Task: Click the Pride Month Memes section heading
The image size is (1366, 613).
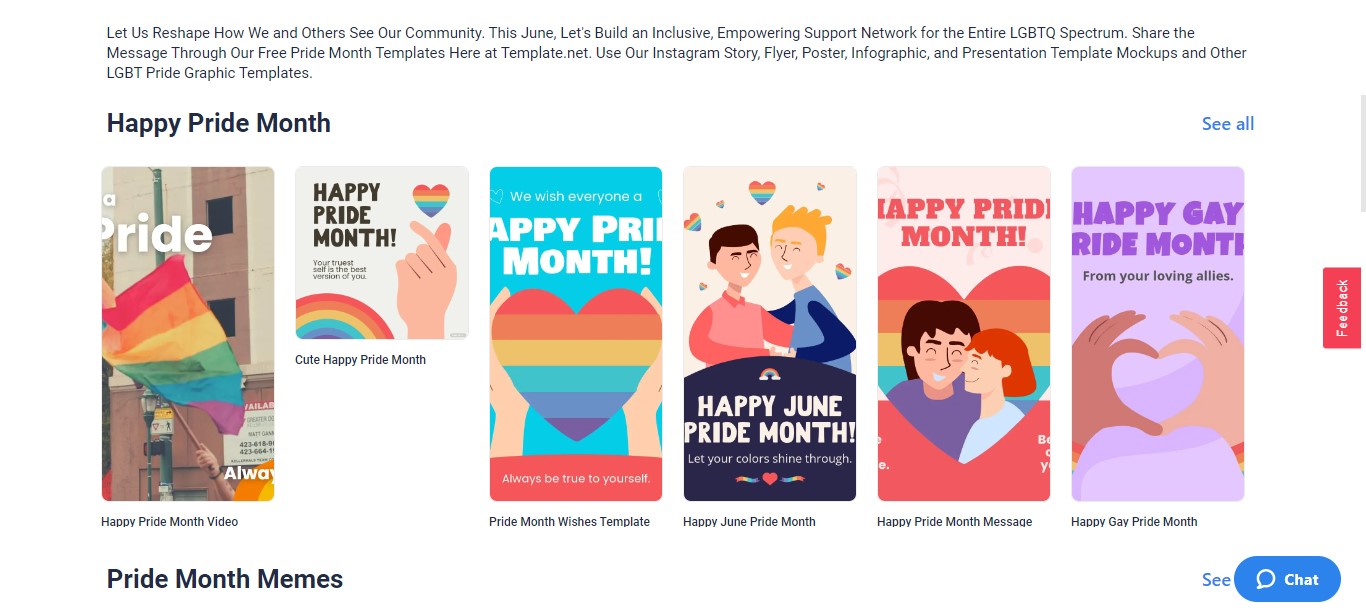Action: click(225, 579)
